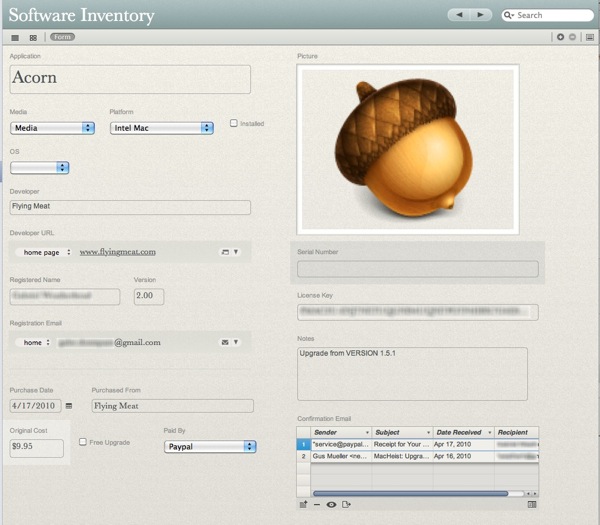
Task: Open search options magnifier dropdown
Action: 509,15
